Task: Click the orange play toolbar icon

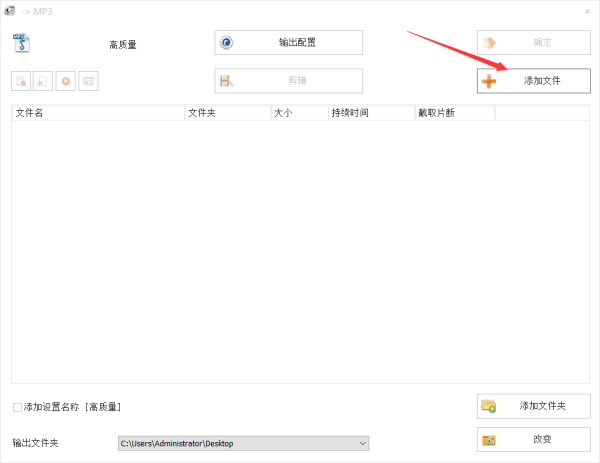Action: point(65,81)
